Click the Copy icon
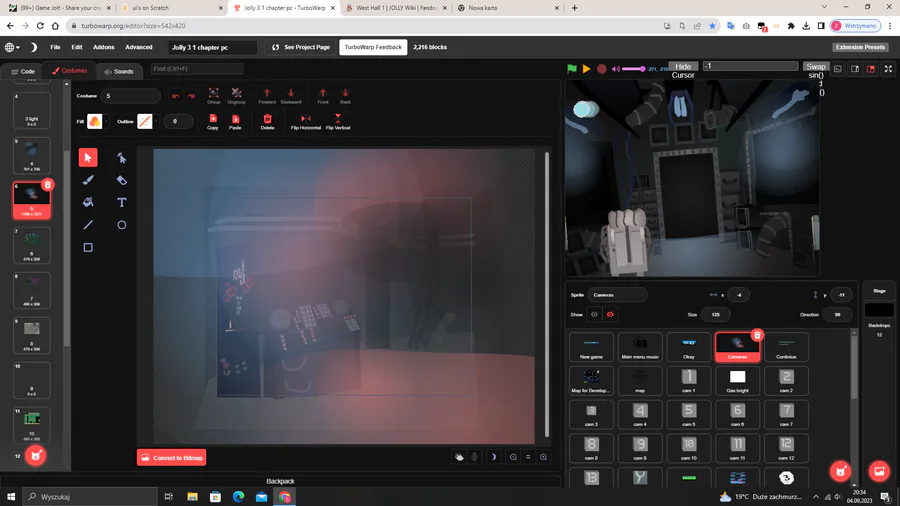 [213, 122]
